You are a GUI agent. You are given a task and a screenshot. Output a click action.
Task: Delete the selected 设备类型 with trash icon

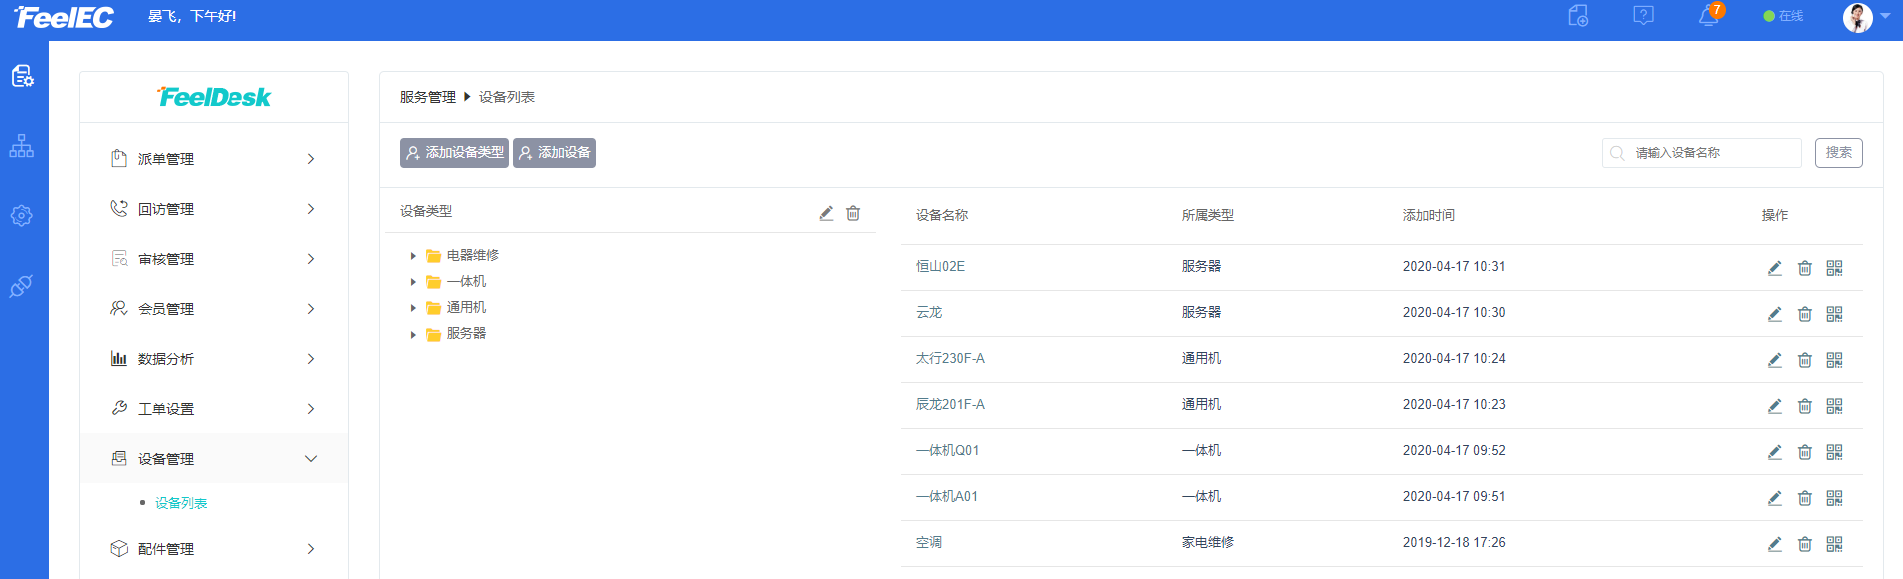pyautogui.click(x=853, y=213)
